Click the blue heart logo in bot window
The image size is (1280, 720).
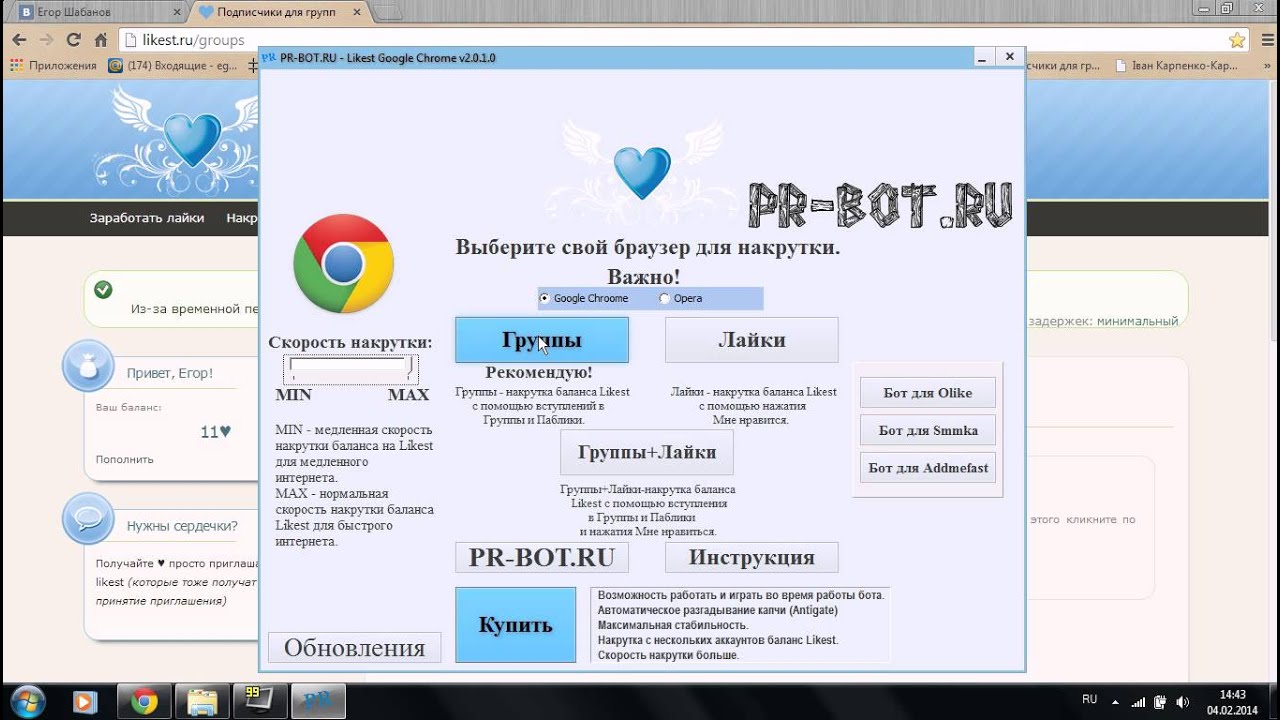641,173
